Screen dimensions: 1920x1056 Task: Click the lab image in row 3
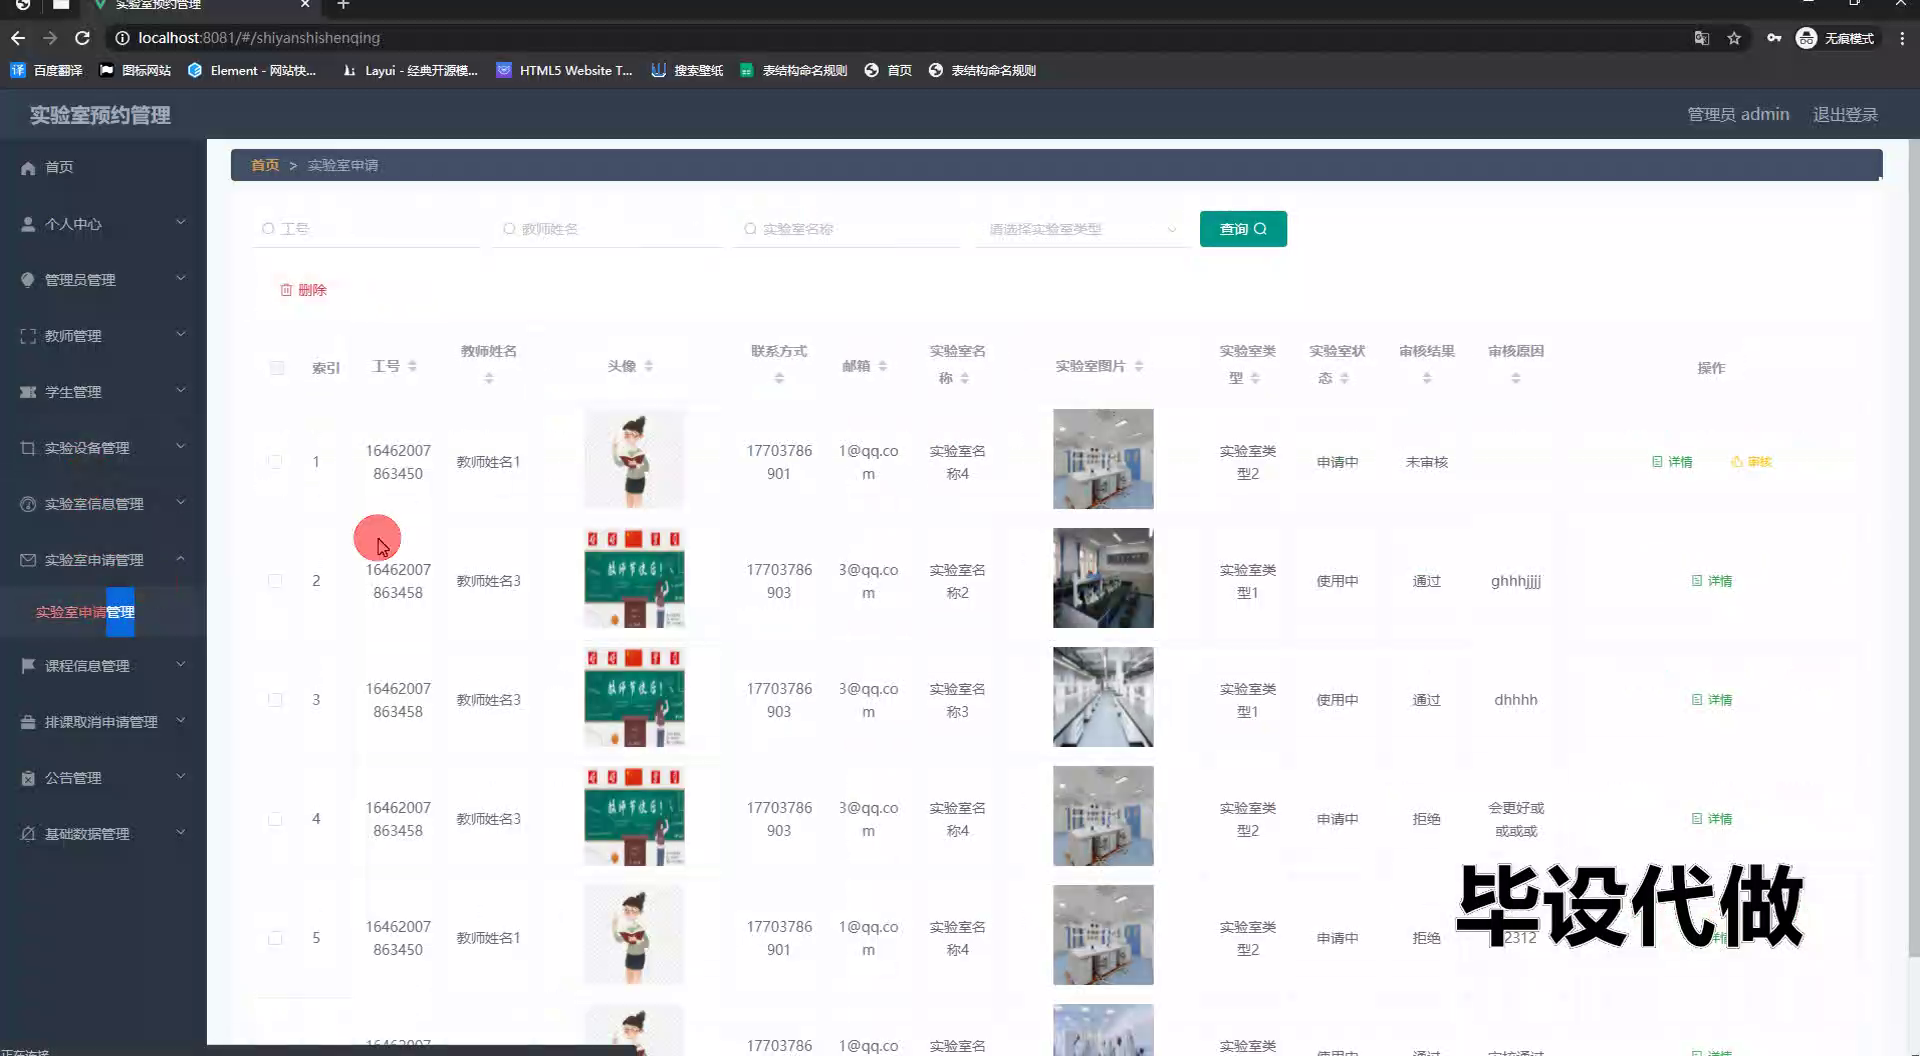click(x=1103, y=697)
